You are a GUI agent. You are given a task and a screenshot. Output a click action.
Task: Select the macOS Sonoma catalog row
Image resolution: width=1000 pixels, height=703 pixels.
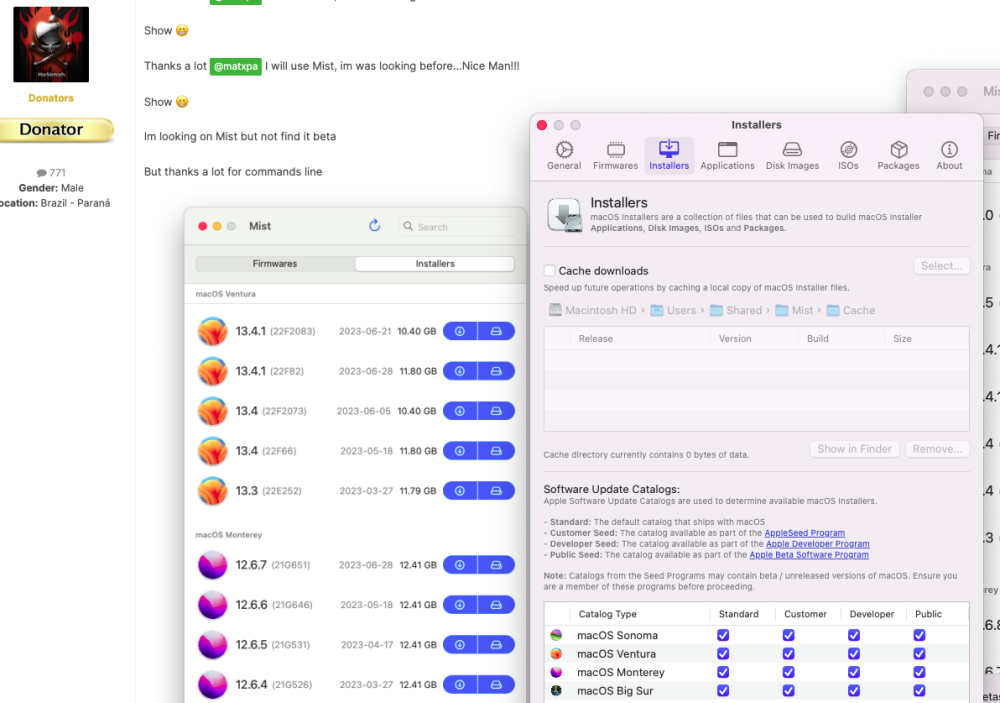tap(756, 635)
